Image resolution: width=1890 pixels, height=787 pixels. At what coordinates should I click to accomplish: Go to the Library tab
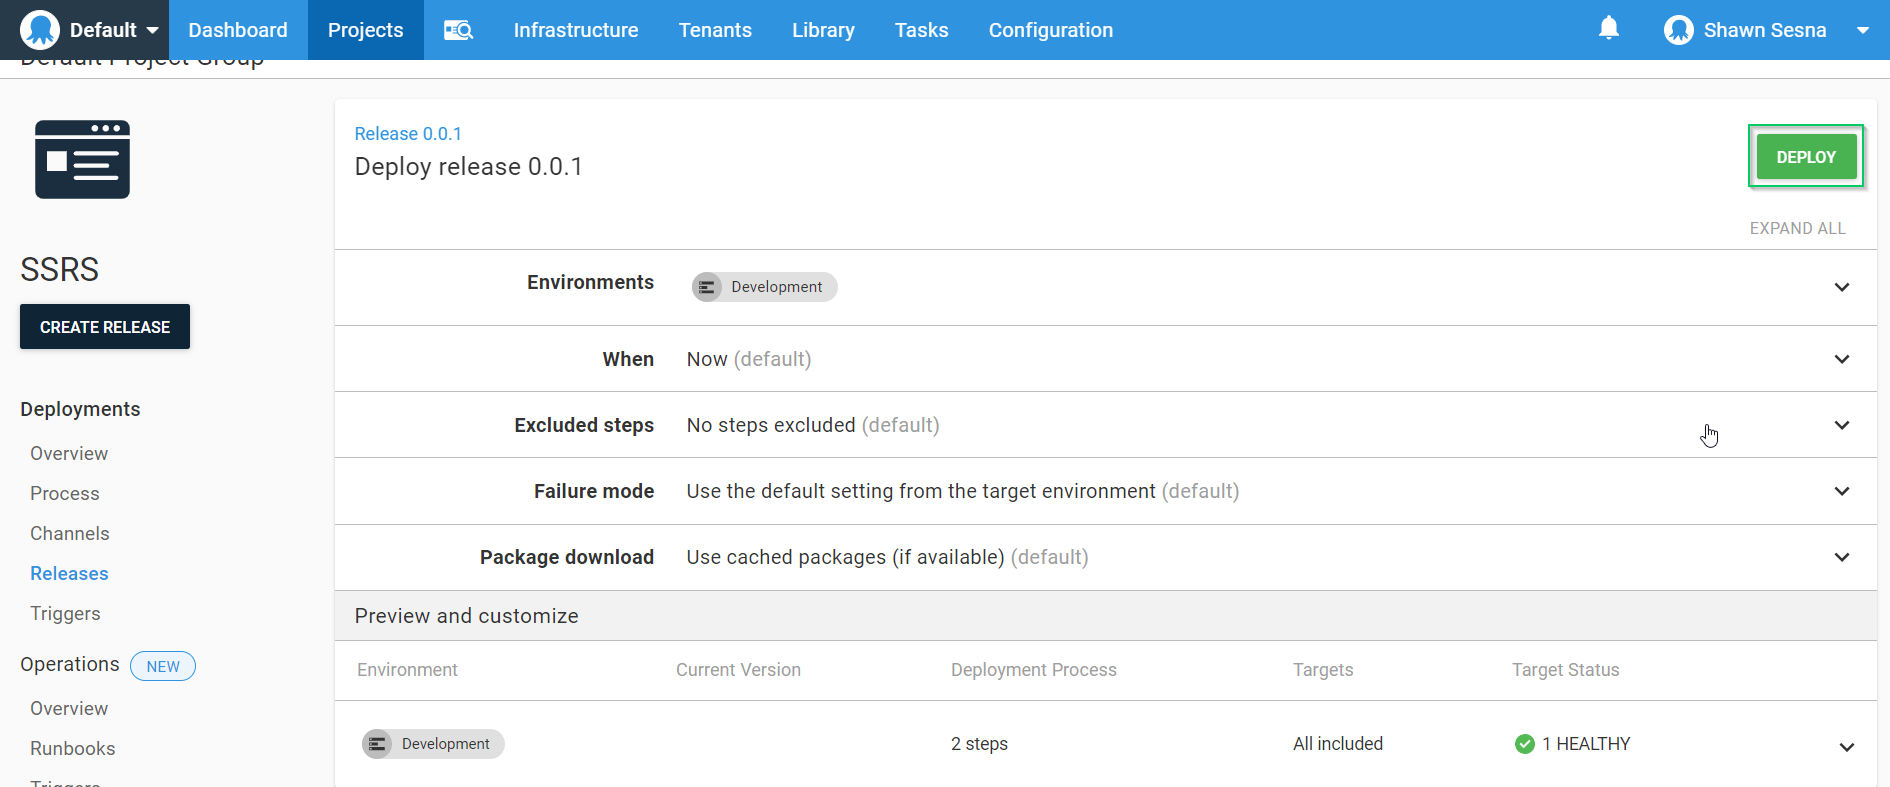822,30
